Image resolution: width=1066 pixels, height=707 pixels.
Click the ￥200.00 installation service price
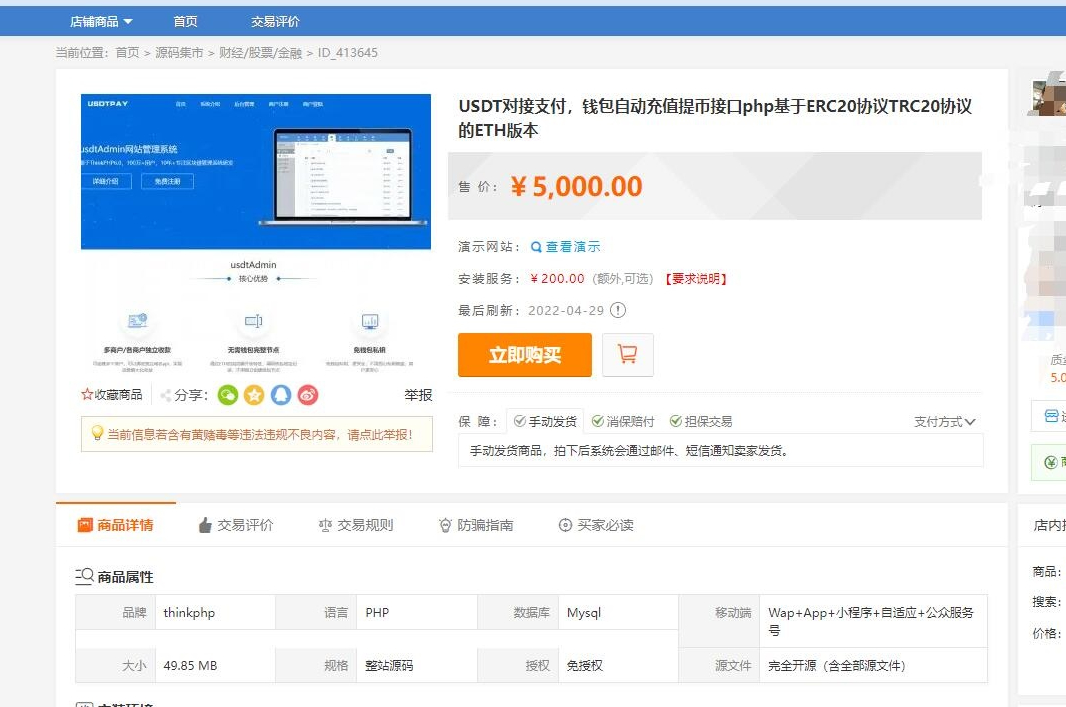click(x=557, y=279)
